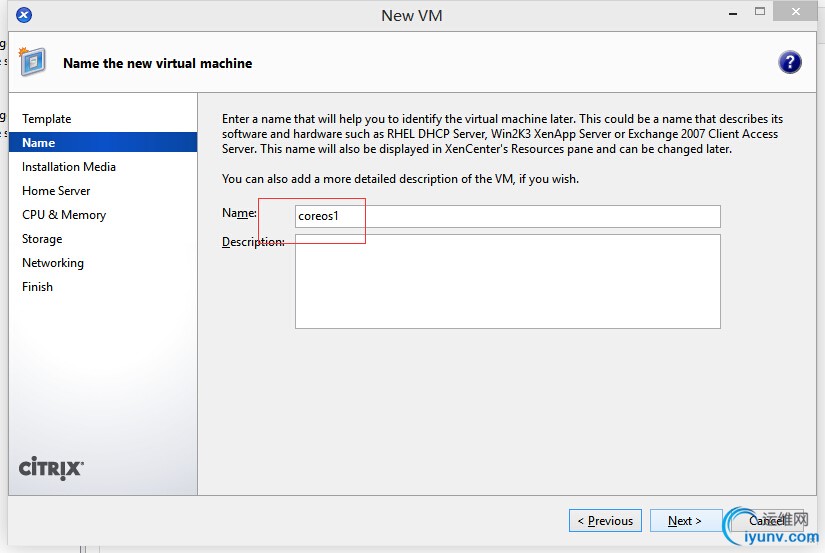Switch to the Storage step

(x=42, y=239)
